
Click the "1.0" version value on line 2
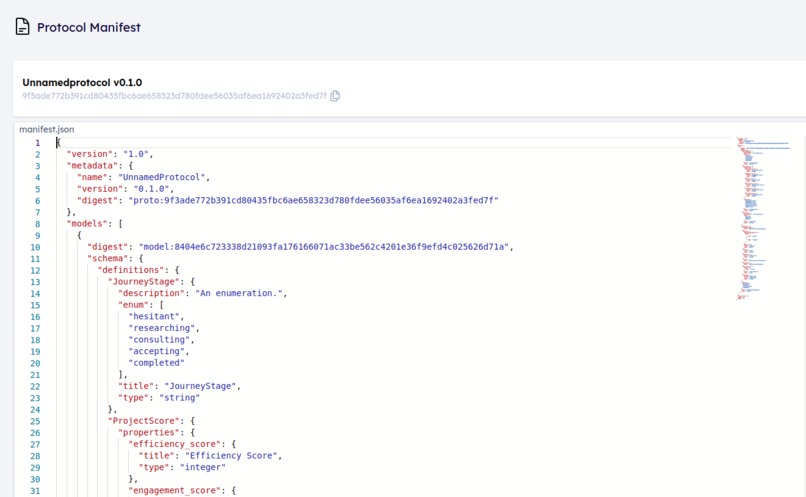tap(136, 154)
